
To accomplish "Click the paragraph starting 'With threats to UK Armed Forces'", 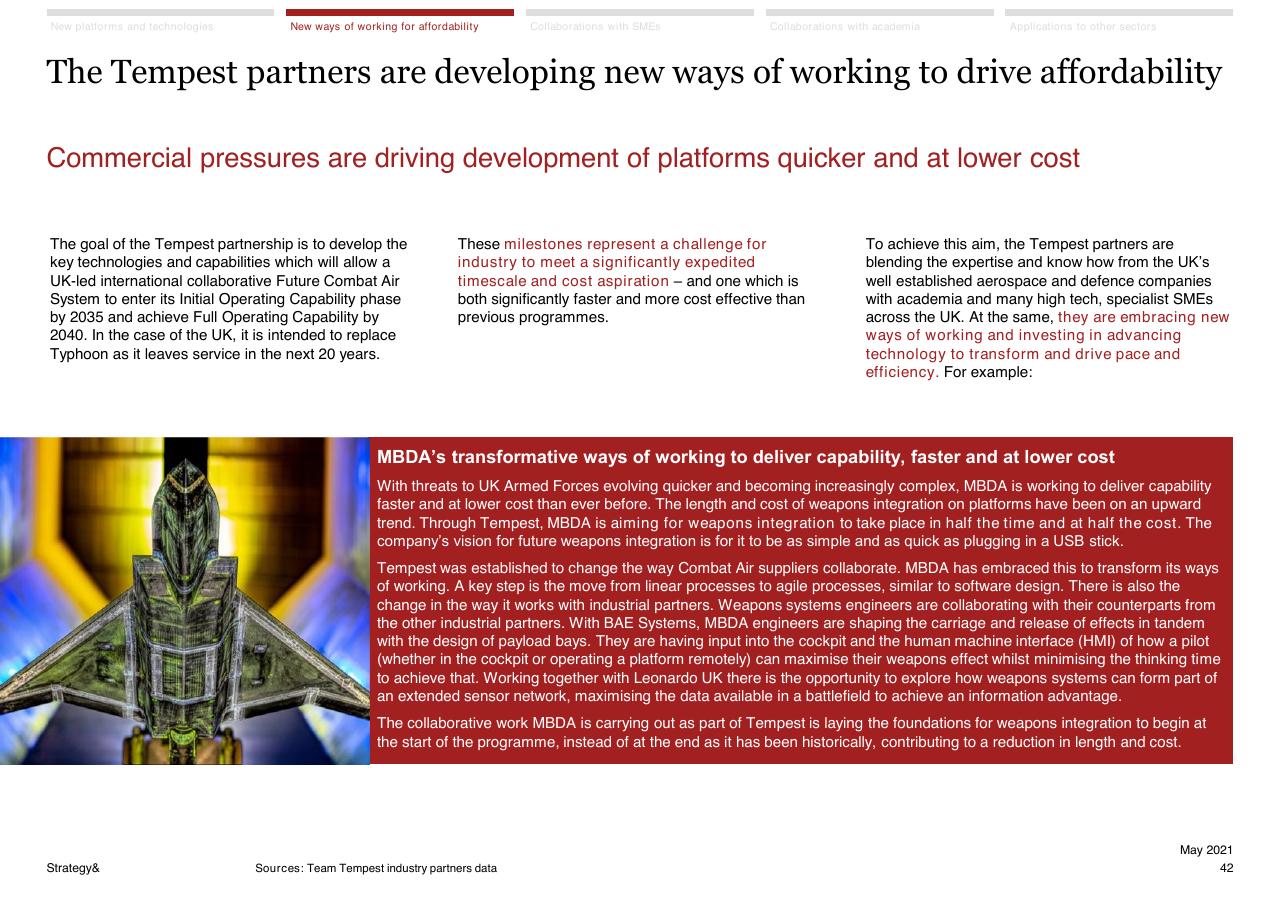I will (795, 514).
